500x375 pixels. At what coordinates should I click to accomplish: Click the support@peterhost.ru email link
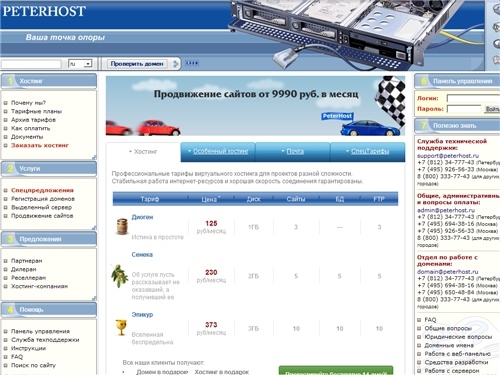[448, 156]
